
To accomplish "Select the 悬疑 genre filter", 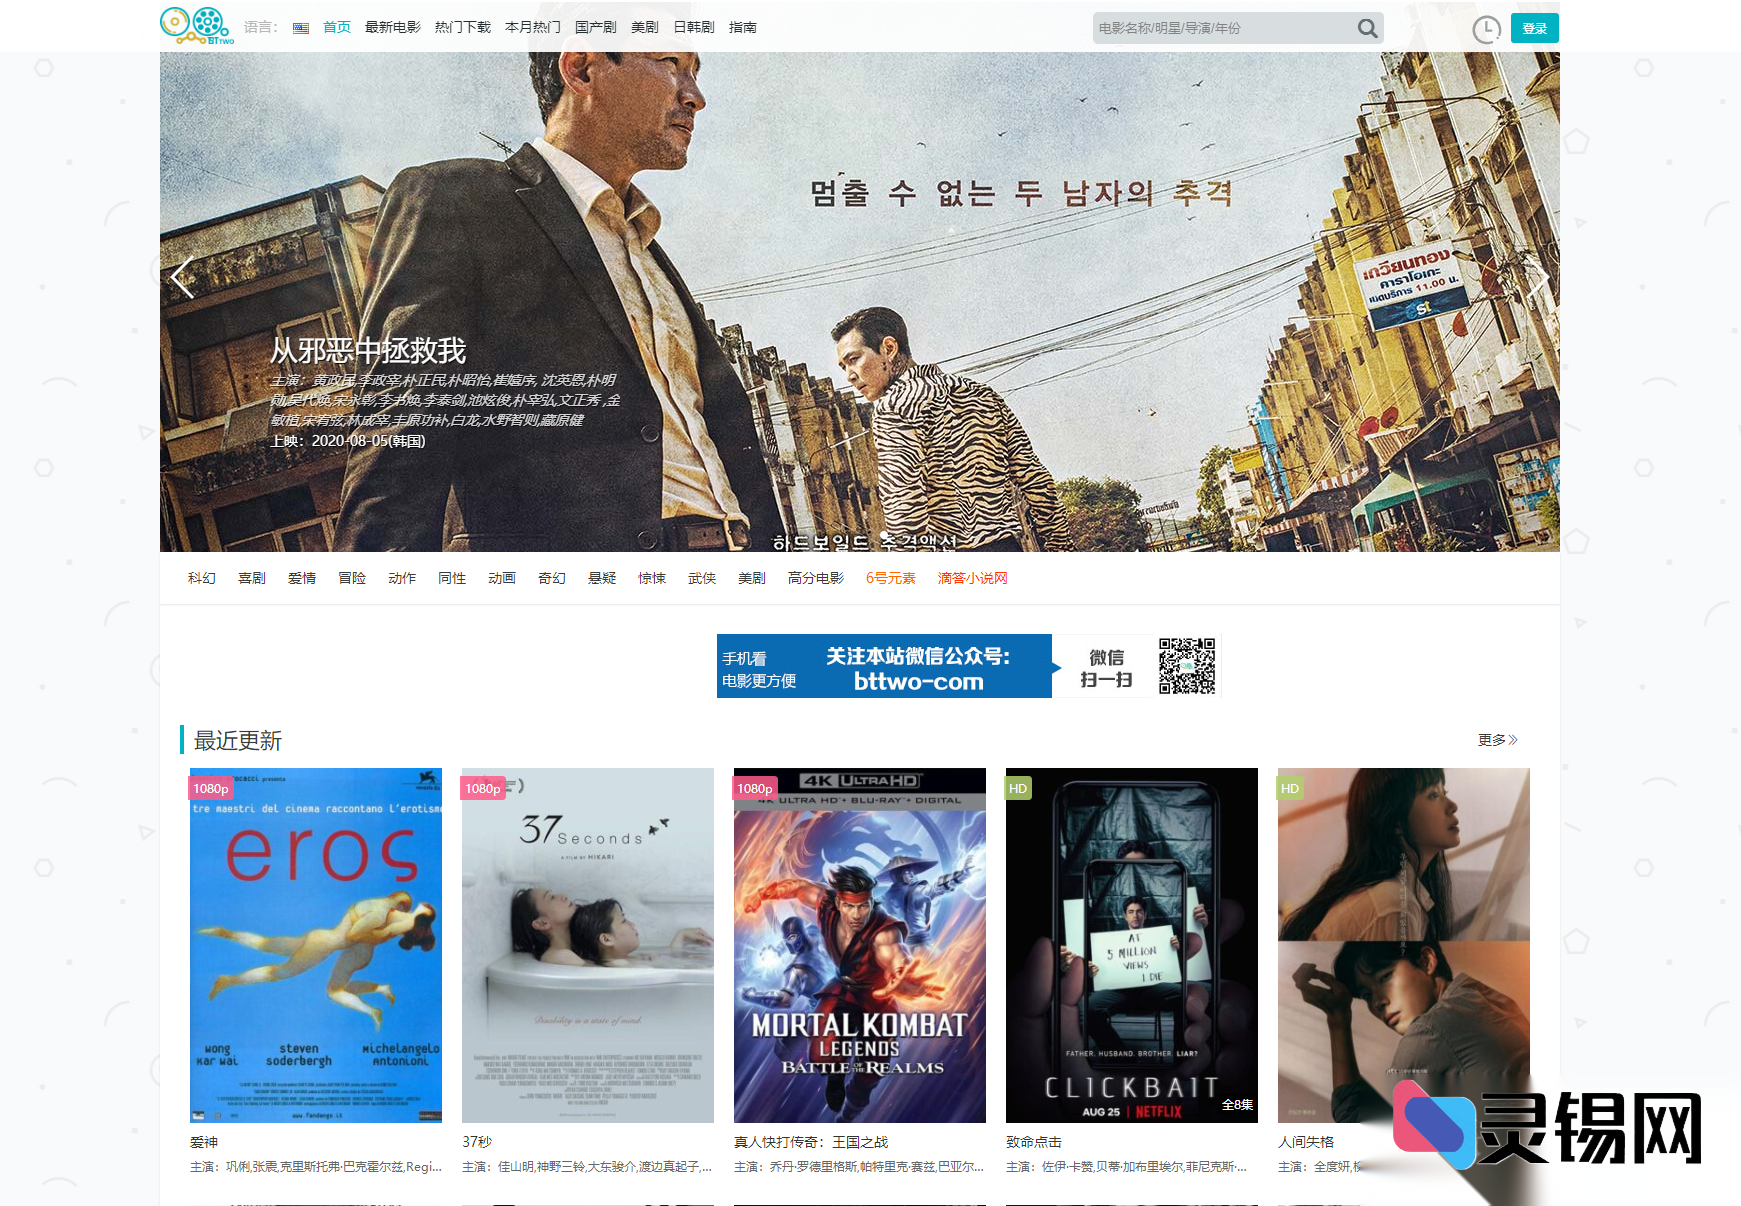I will pos(601,578).
